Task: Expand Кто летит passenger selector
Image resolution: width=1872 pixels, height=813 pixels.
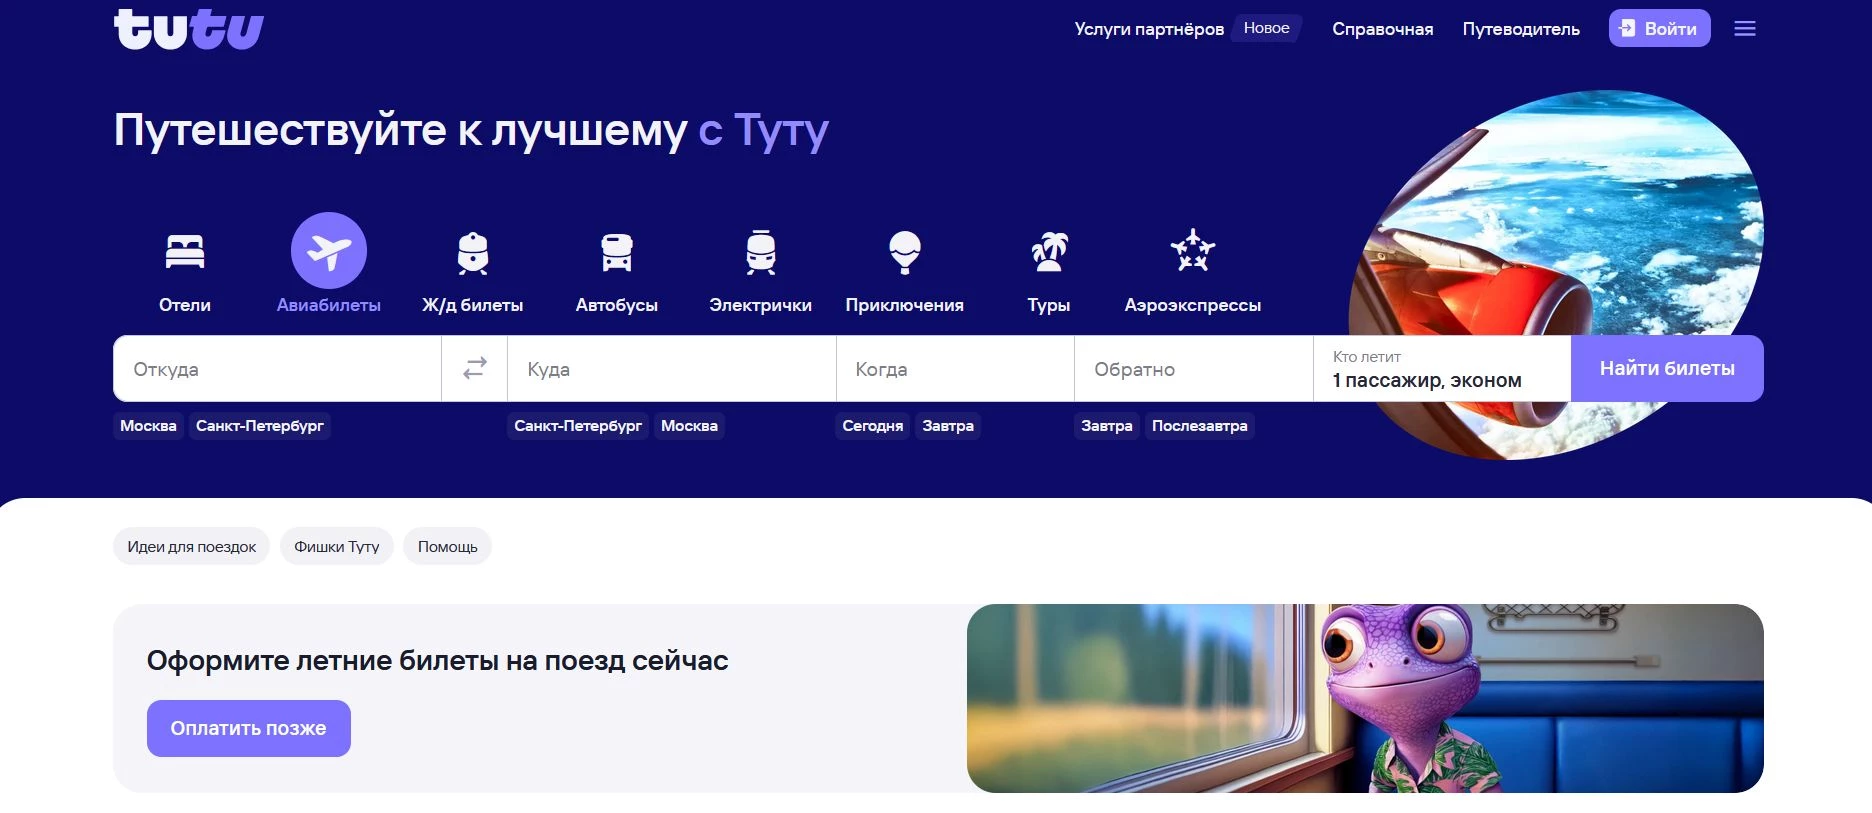Action: 1442,368
